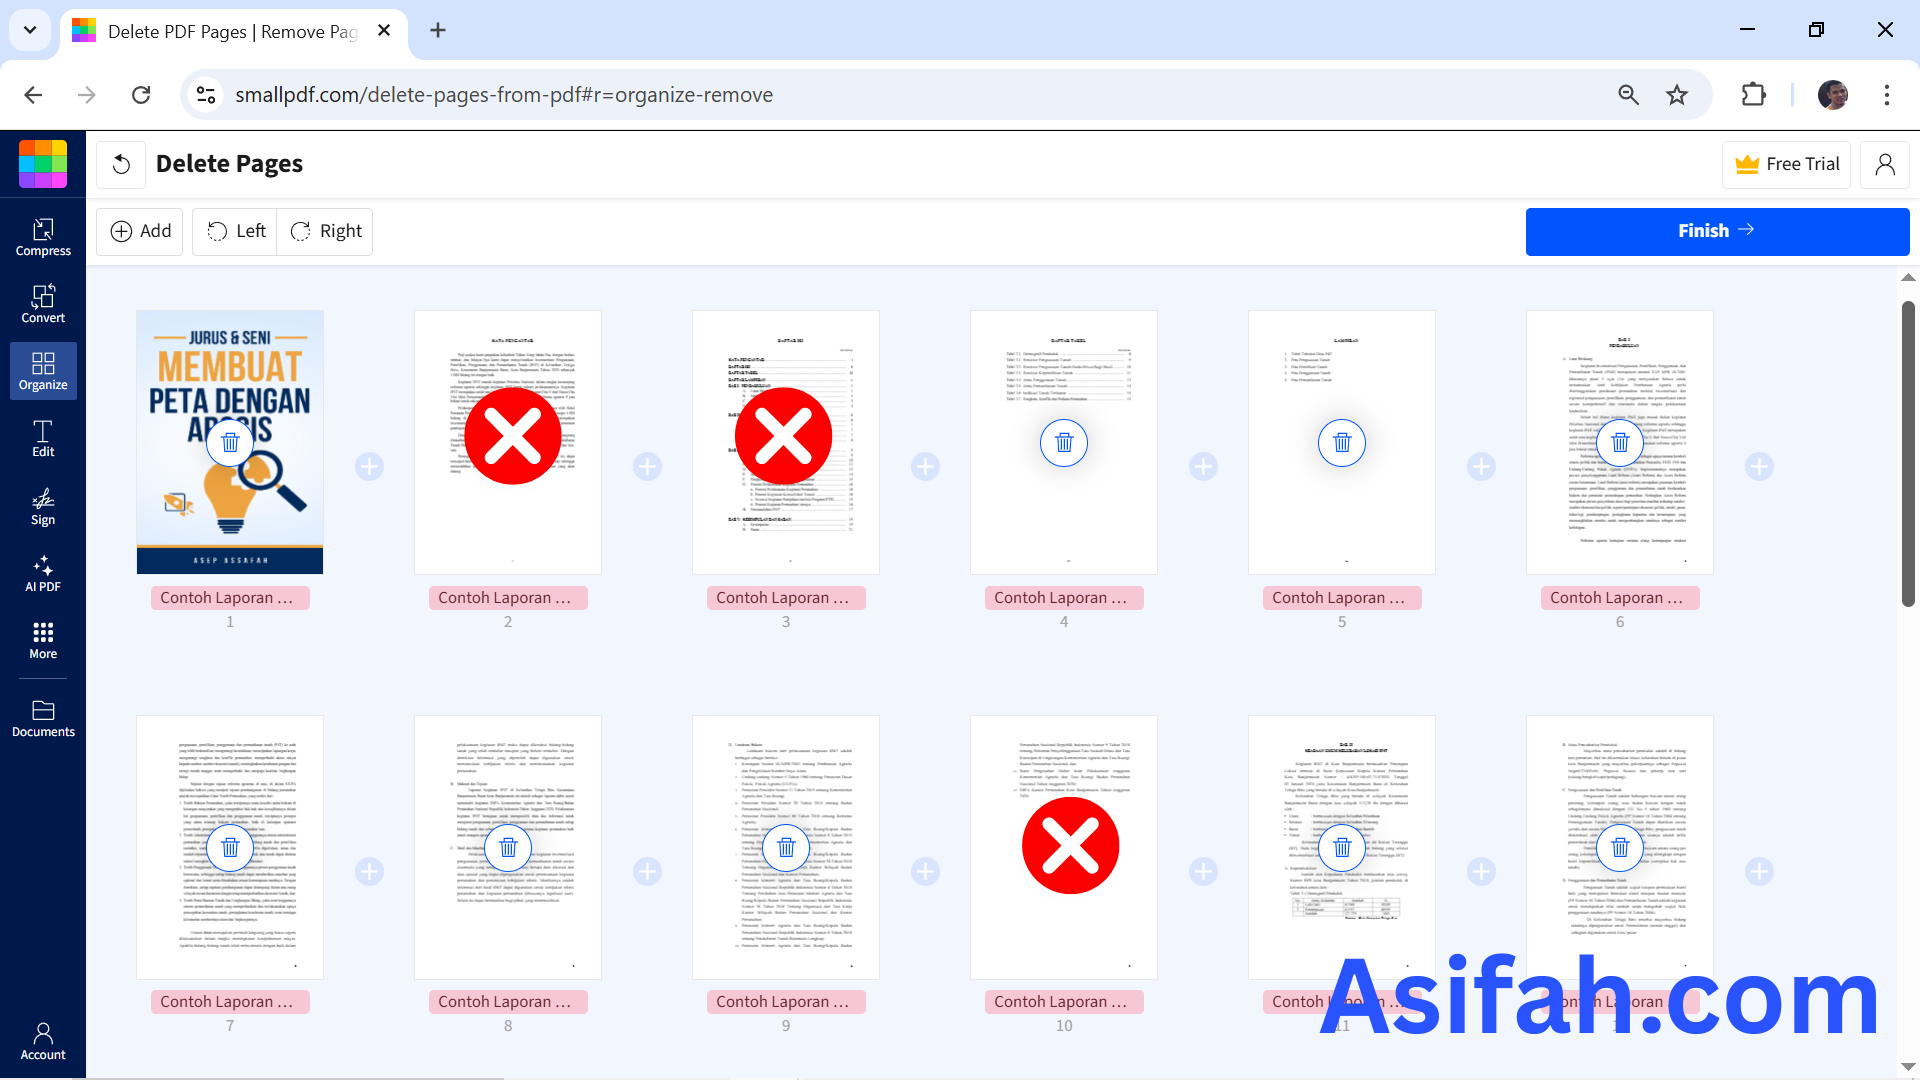Insert file after page 3 with plus
1920x1080 pixels.
[x=925, y=466]
